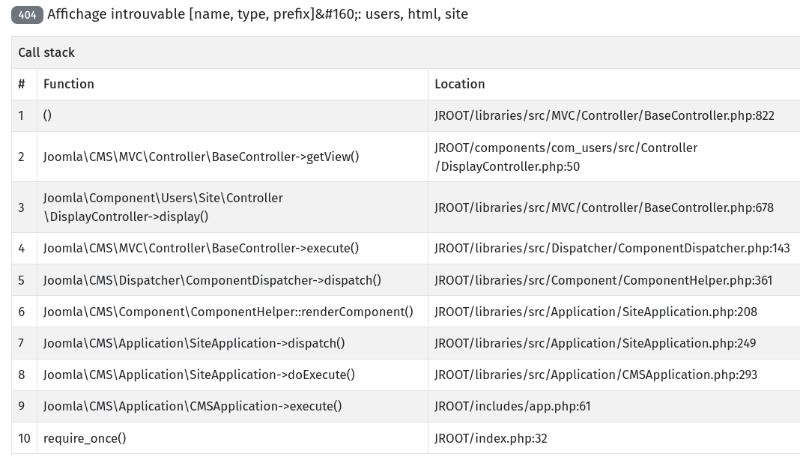
Task: Click location ComponentDispatcher.php:143
Action: [612, 248]
